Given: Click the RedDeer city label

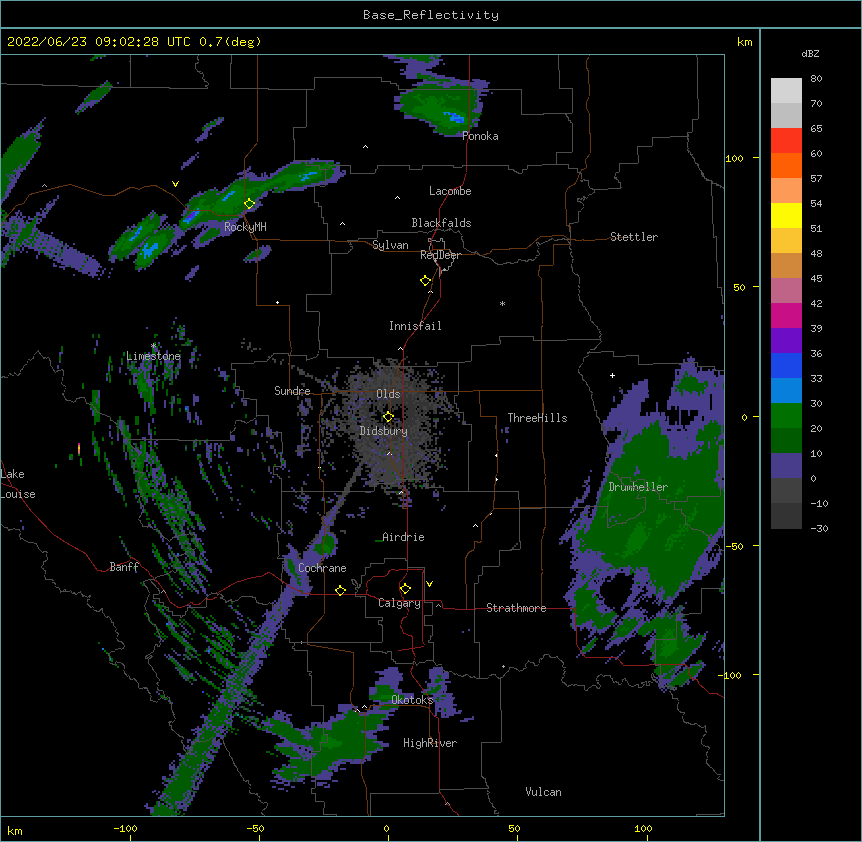Looking at the screenshot, I should [x=440, y=255].
